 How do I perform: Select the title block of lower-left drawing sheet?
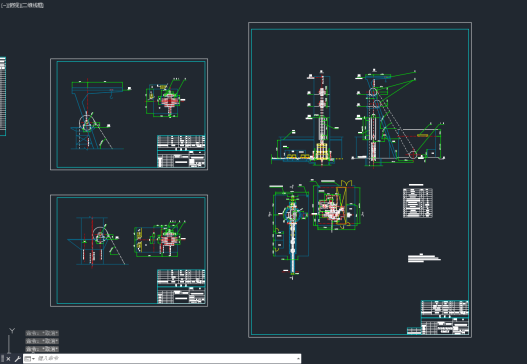click(x=181, y=286)
